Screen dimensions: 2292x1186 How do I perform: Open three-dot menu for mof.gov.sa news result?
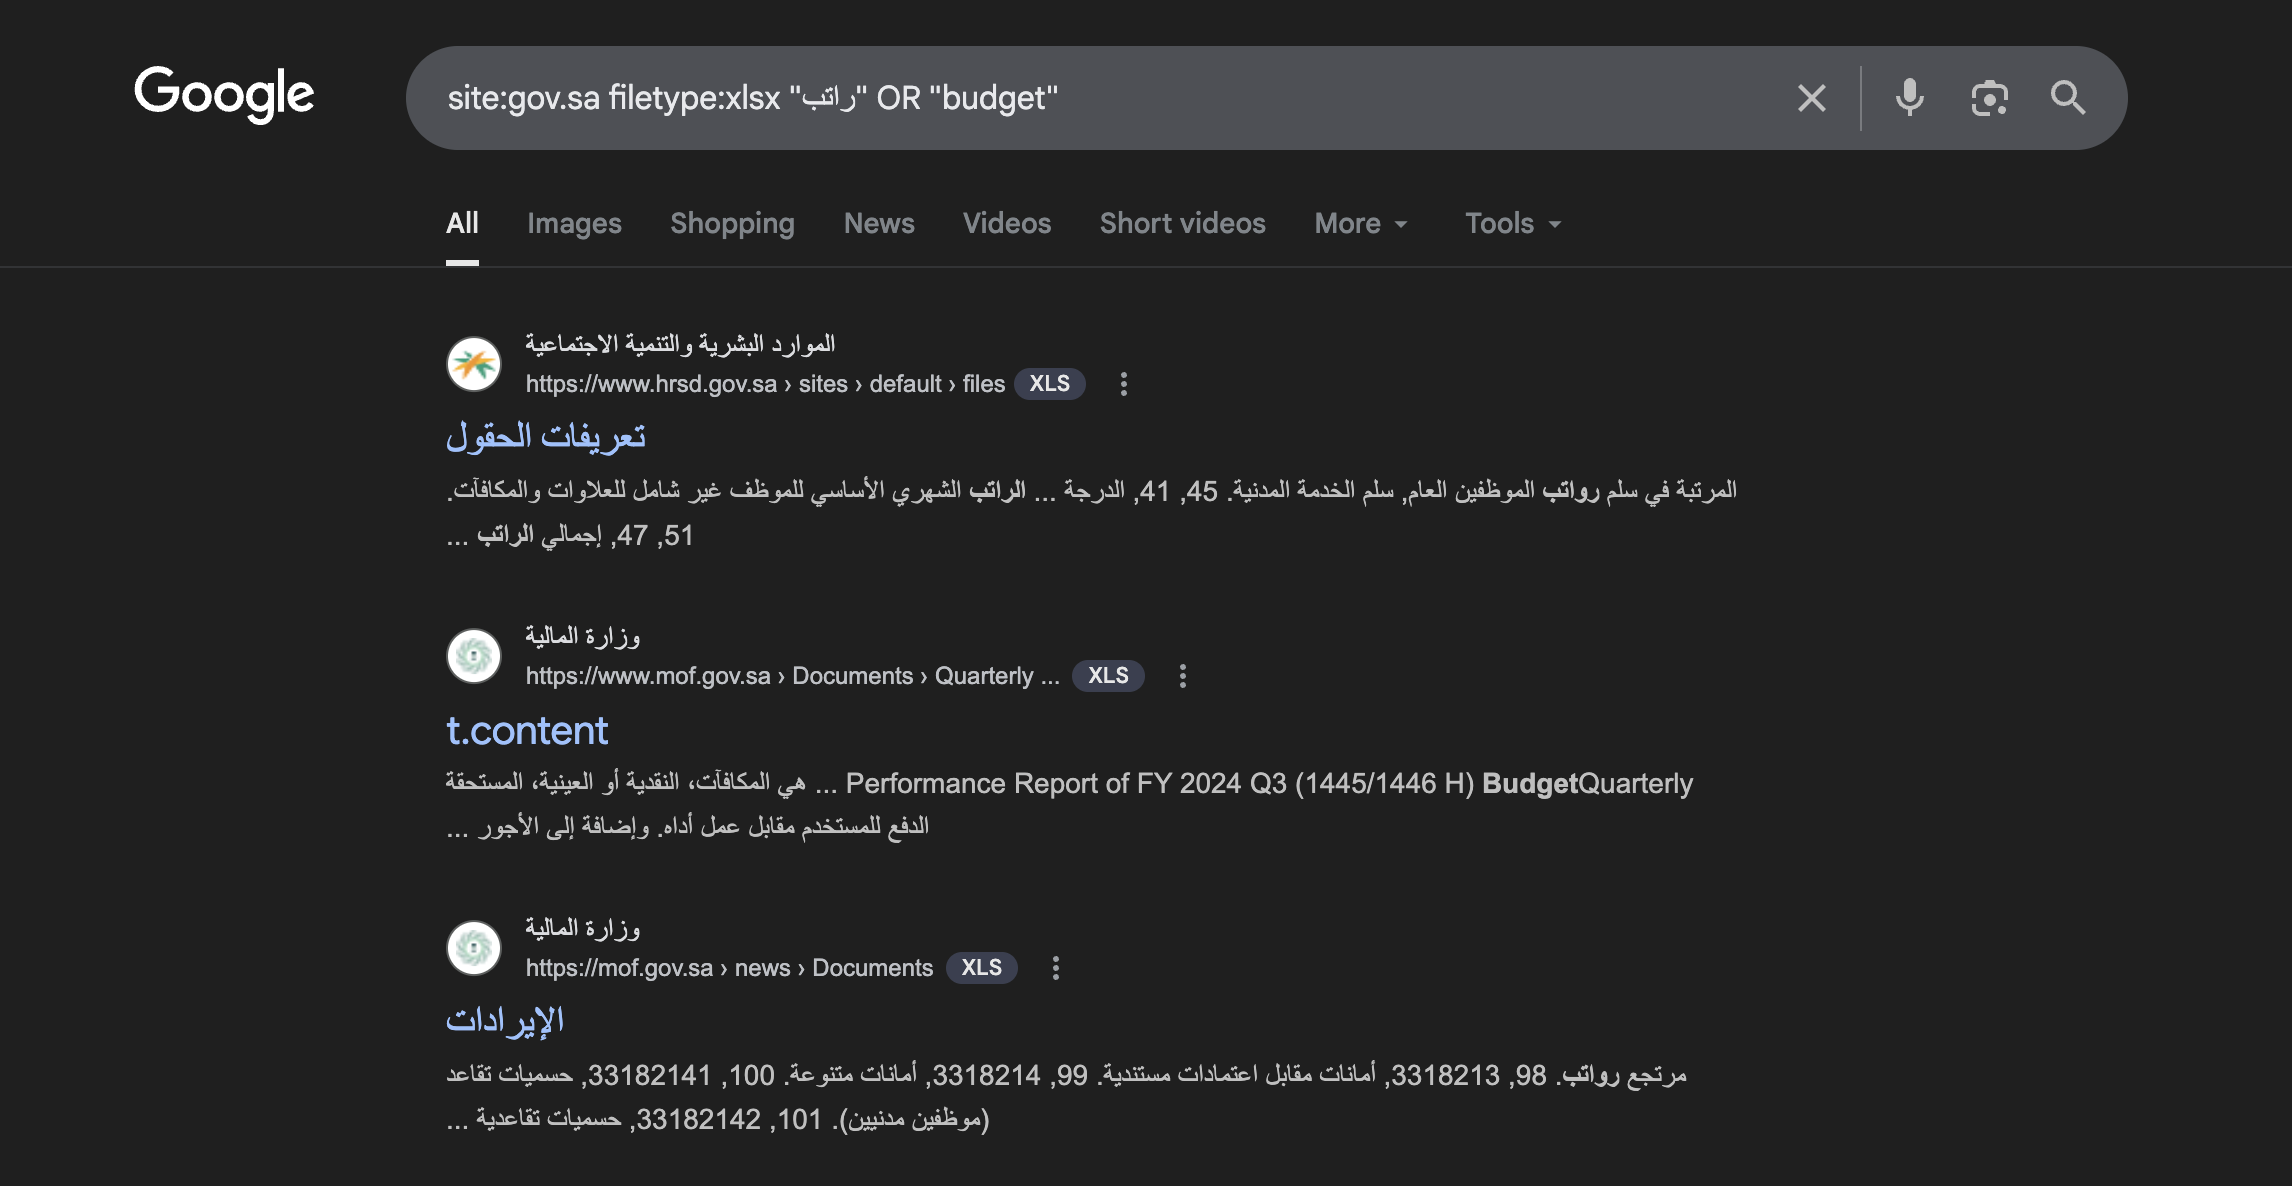1055,968
